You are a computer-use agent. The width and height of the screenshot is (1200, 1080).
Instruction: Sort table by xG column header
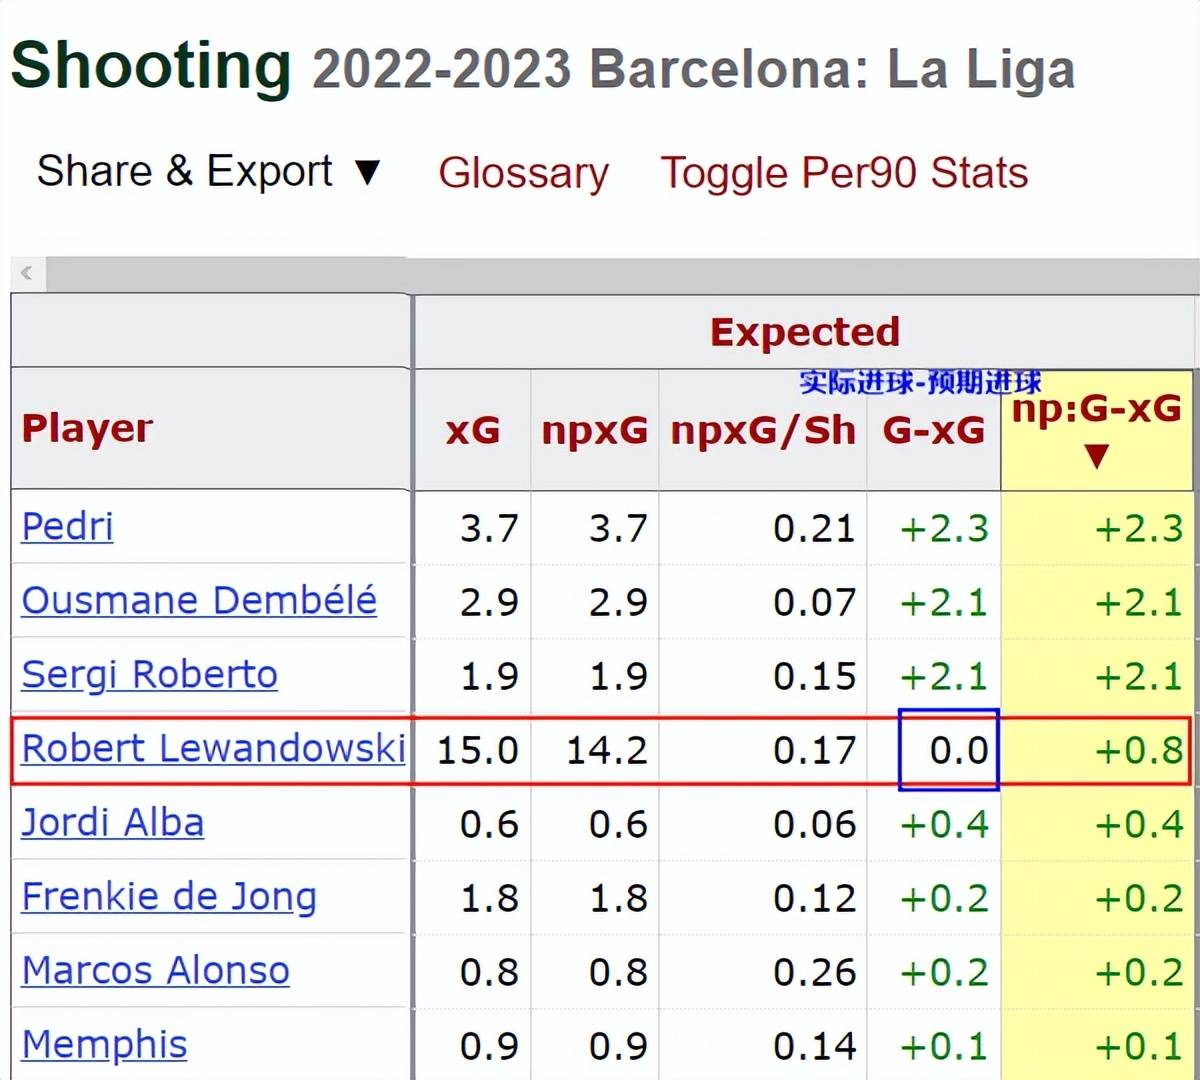(x=472, y=430)
